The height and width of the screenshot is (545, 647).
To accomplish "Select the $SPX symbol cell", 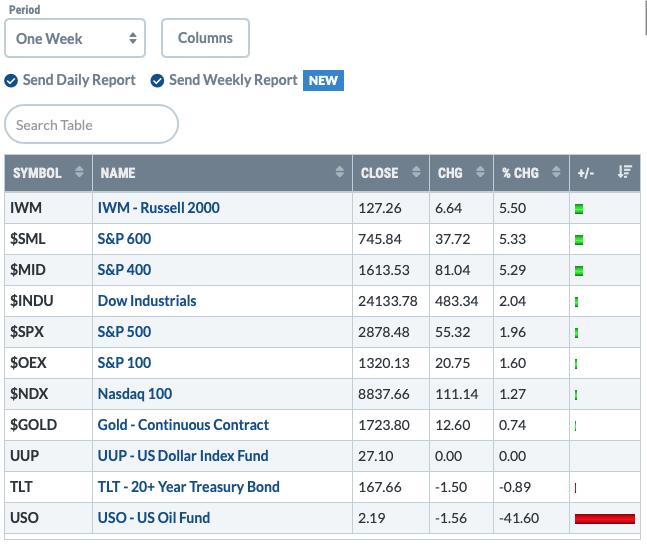I will coord(48,332).
